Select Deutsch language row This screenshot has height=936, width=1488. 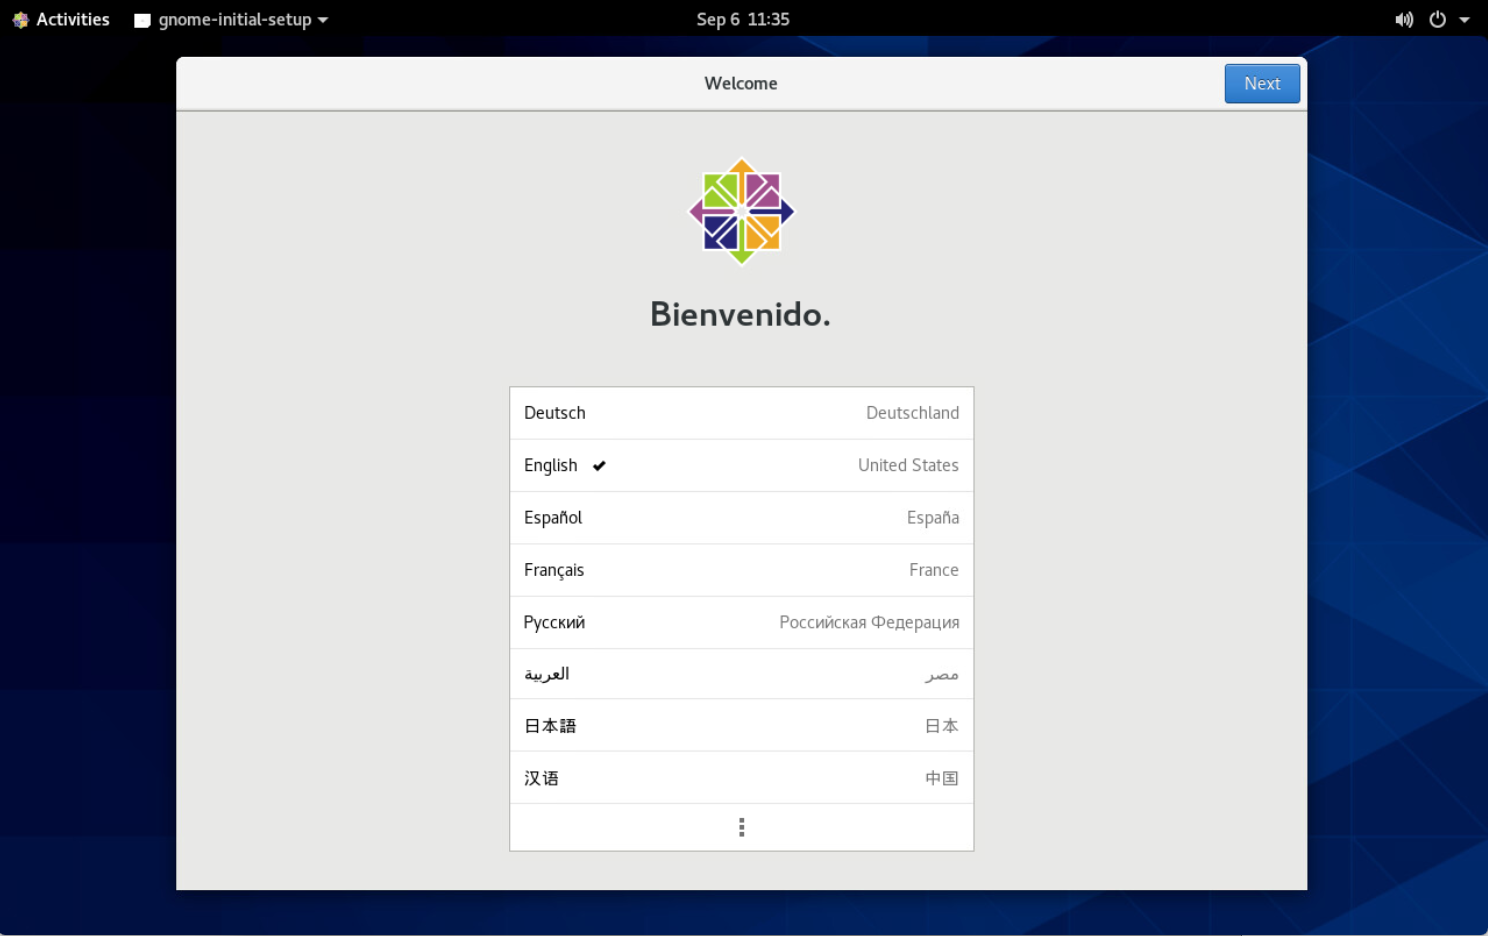coord(741,413)
